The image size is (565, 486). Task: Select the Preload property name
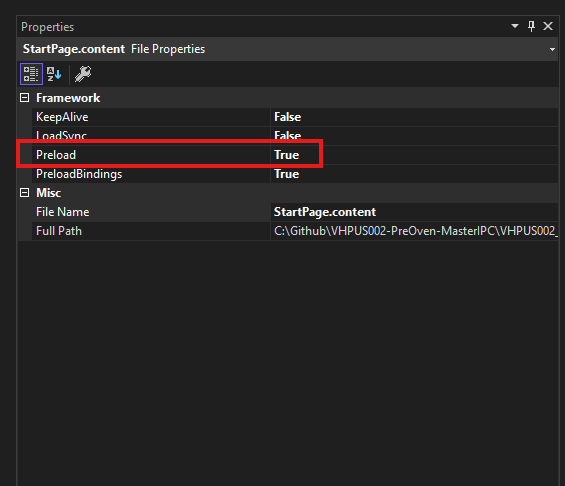(56, 155)
